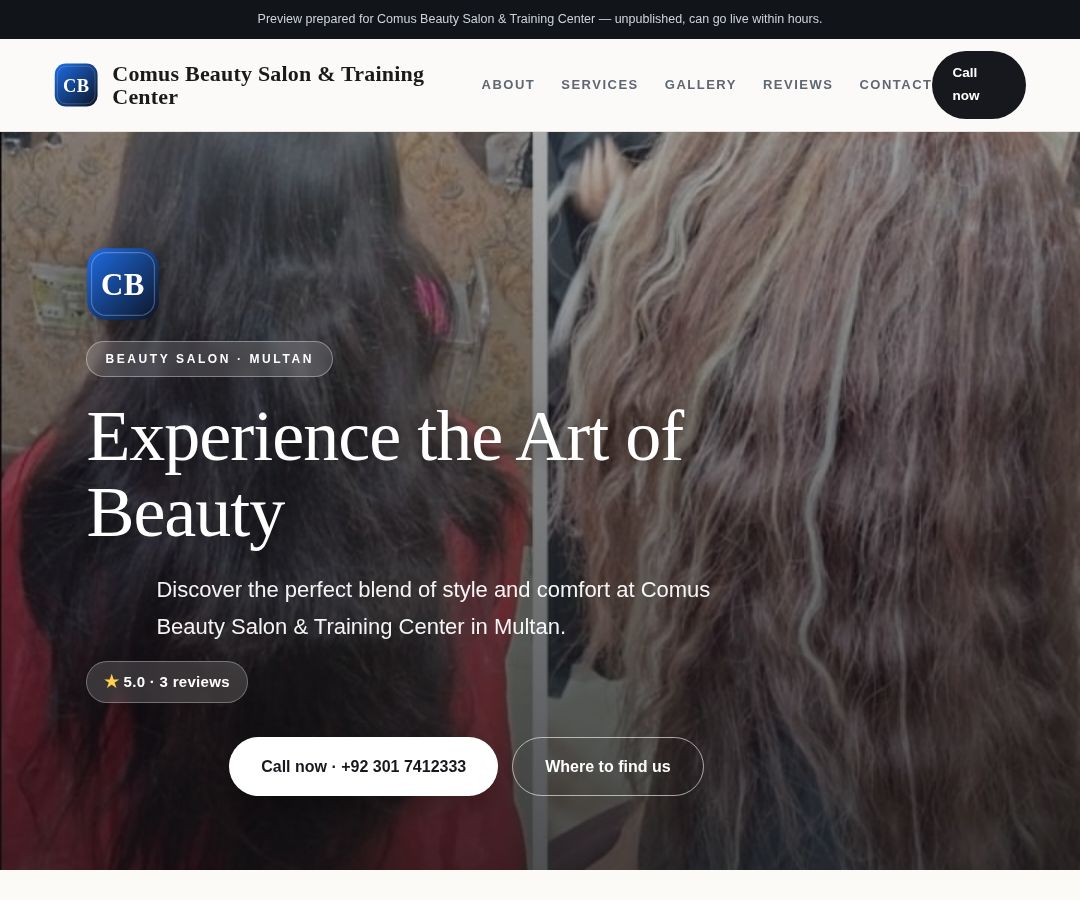Click the BEAUTY SALON · MULTAN pill
This screenshot has width=1080, height=900.
click(209, 359)
